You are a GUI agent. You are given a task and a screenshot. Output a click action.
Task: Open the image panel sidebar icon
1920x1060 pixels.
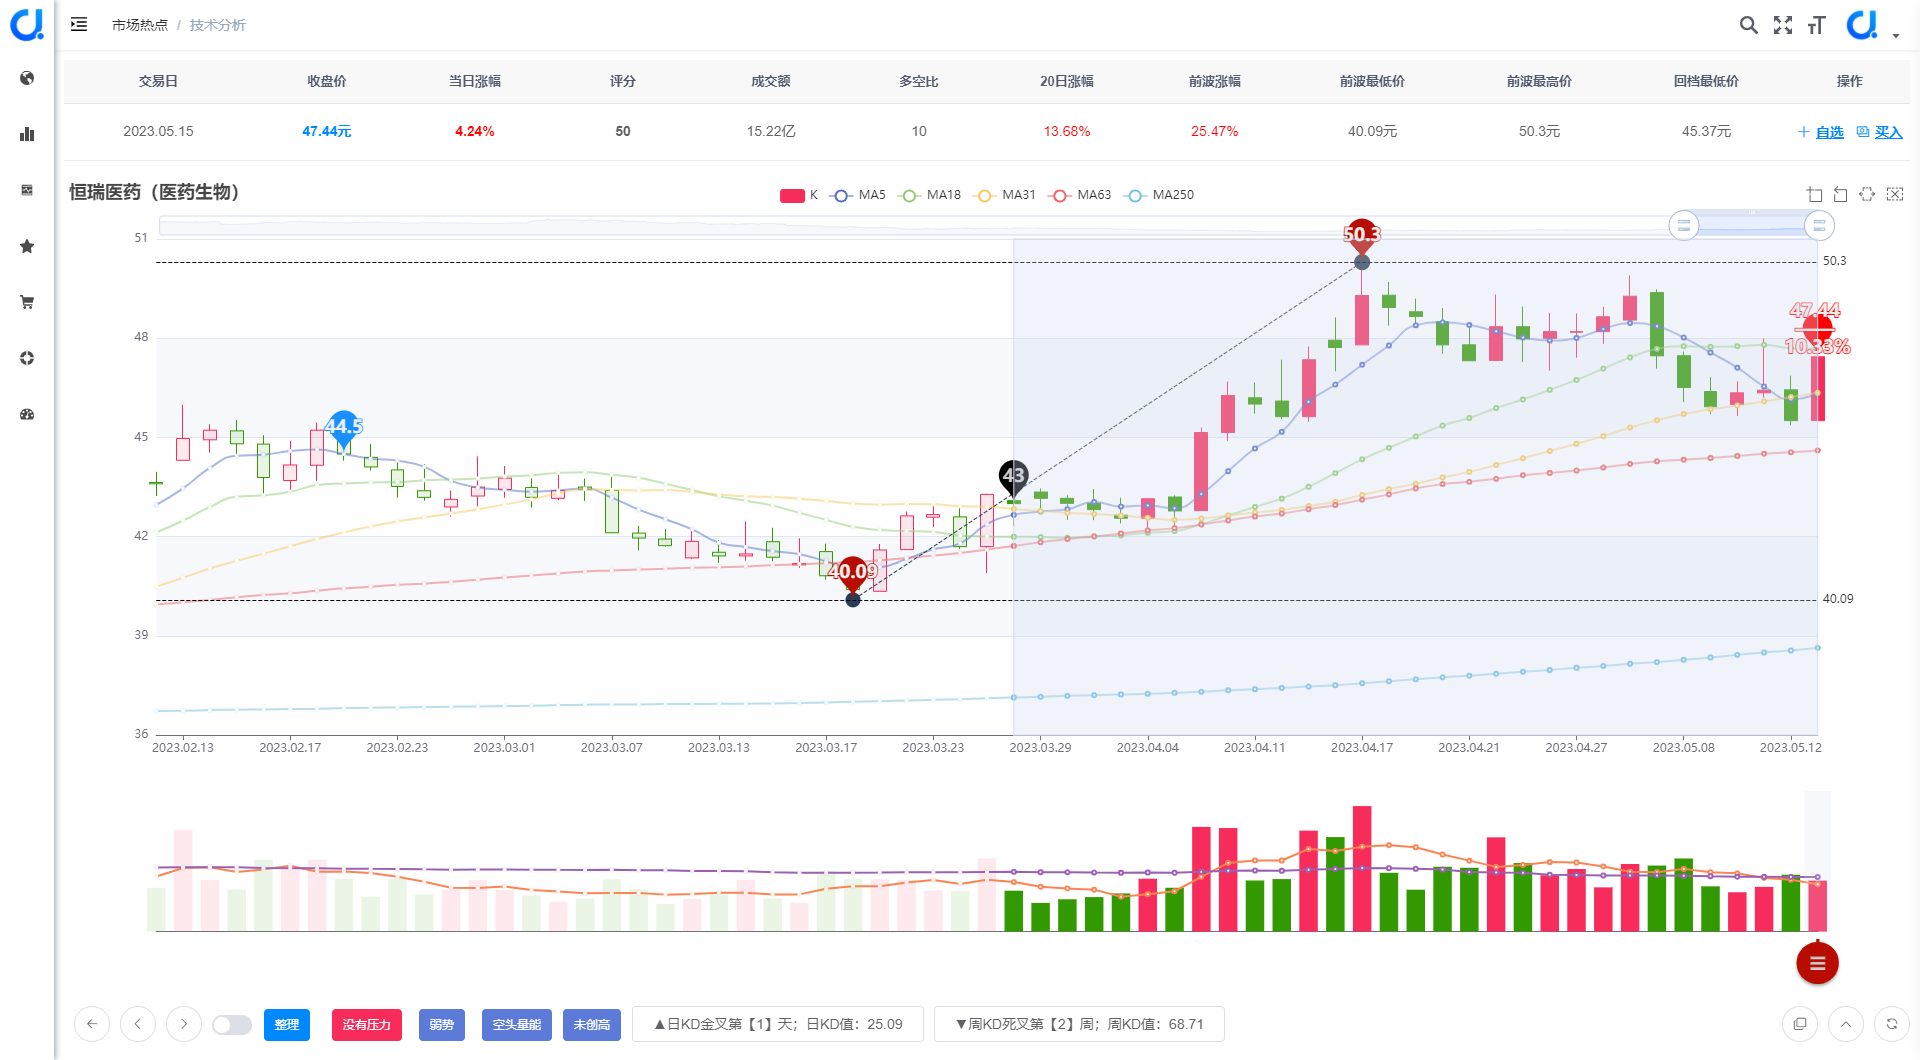click(27, 190)
